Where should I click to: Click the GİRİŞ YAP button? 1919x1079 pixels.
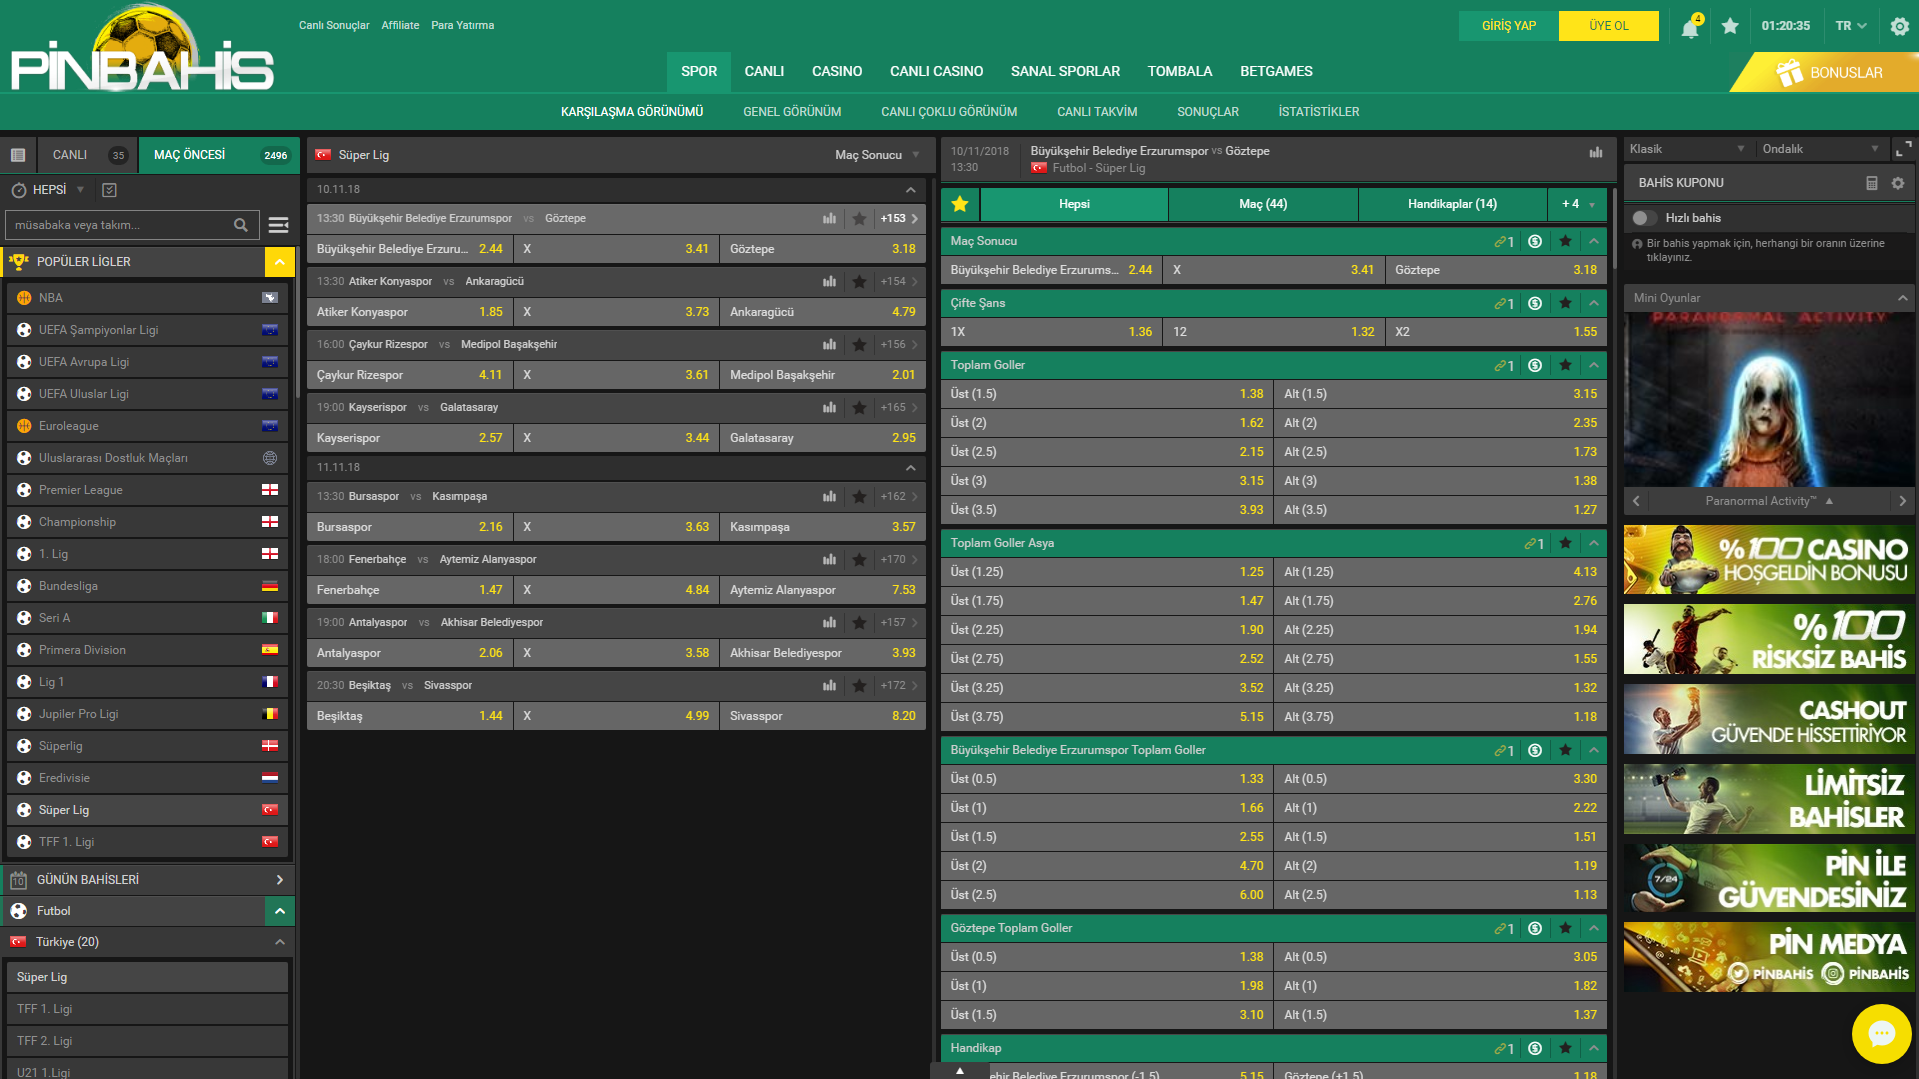pos(1508,26)
